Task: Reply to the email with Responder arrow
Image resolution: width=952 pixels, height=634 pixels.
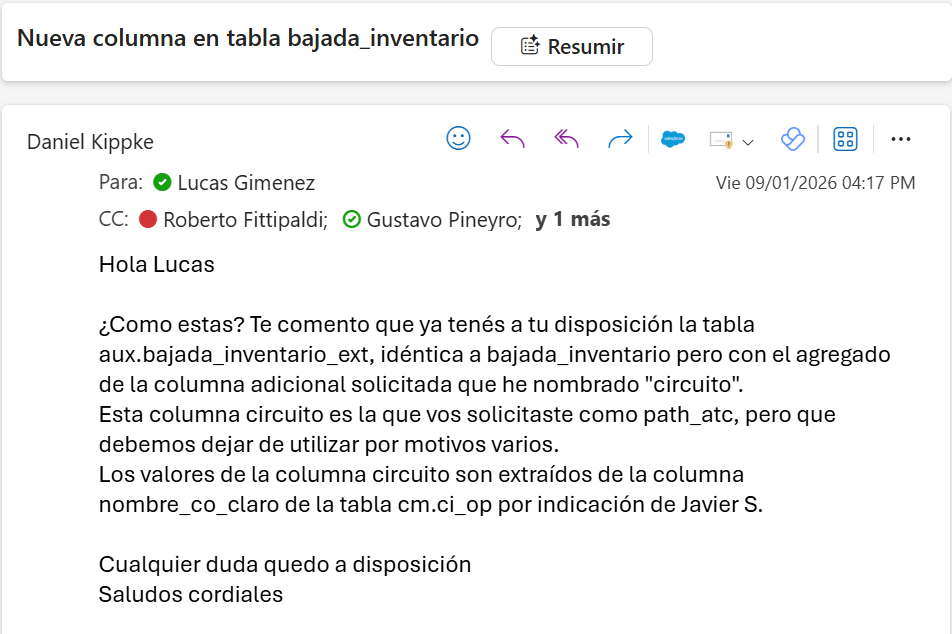Action: point(512,139)
